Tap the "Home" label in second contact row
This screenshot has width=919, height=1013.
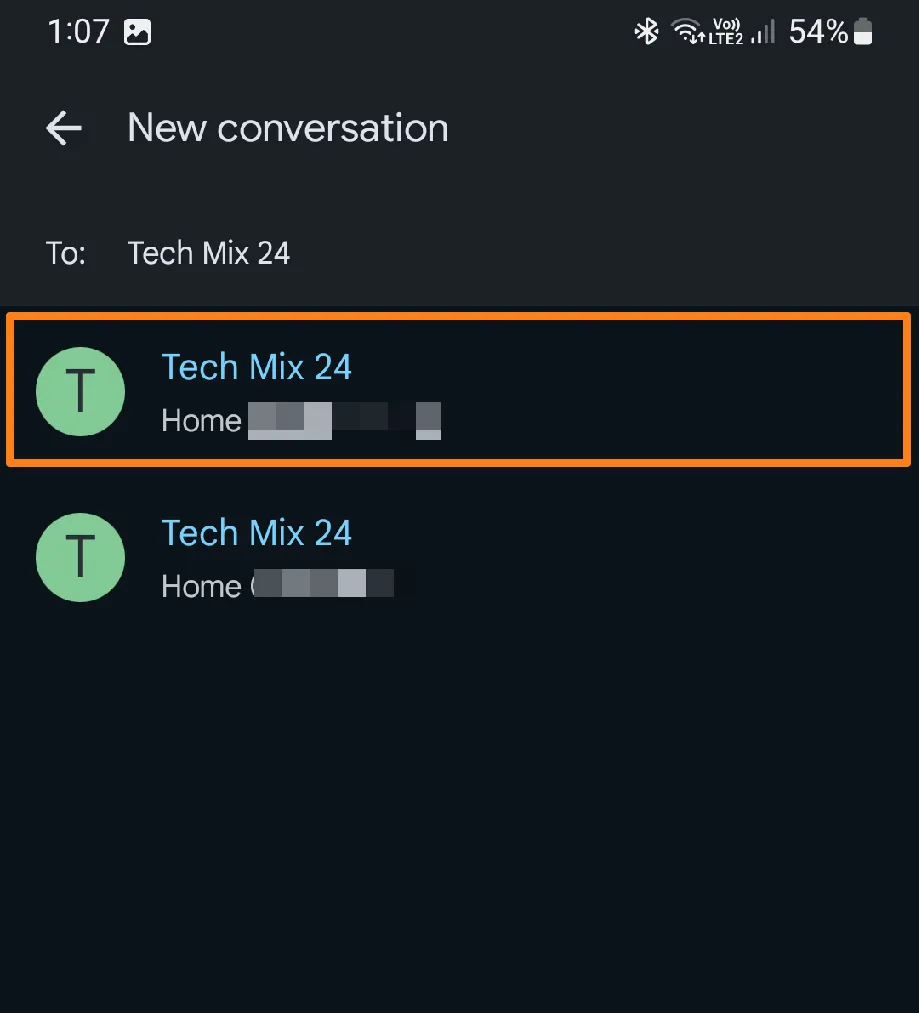201,585
